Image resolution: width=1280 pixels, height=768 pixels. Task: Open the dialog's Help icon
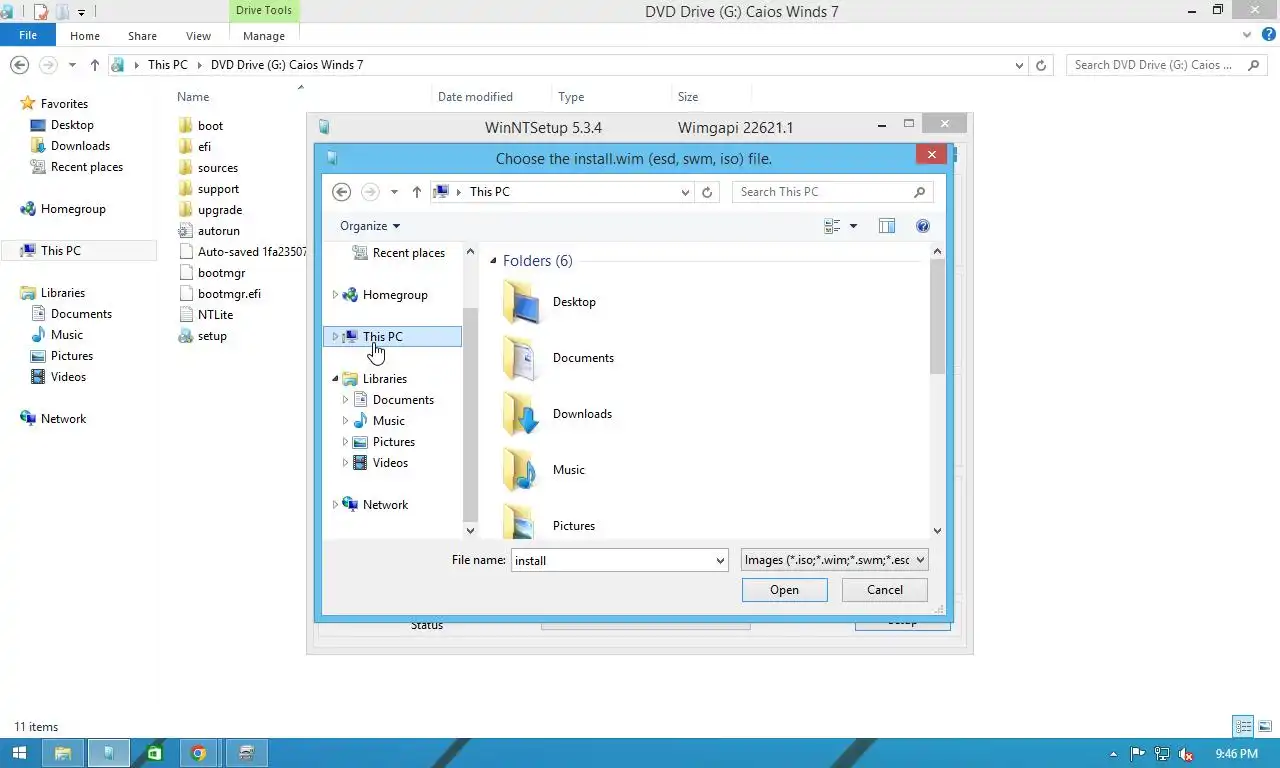tap(923, 226)
